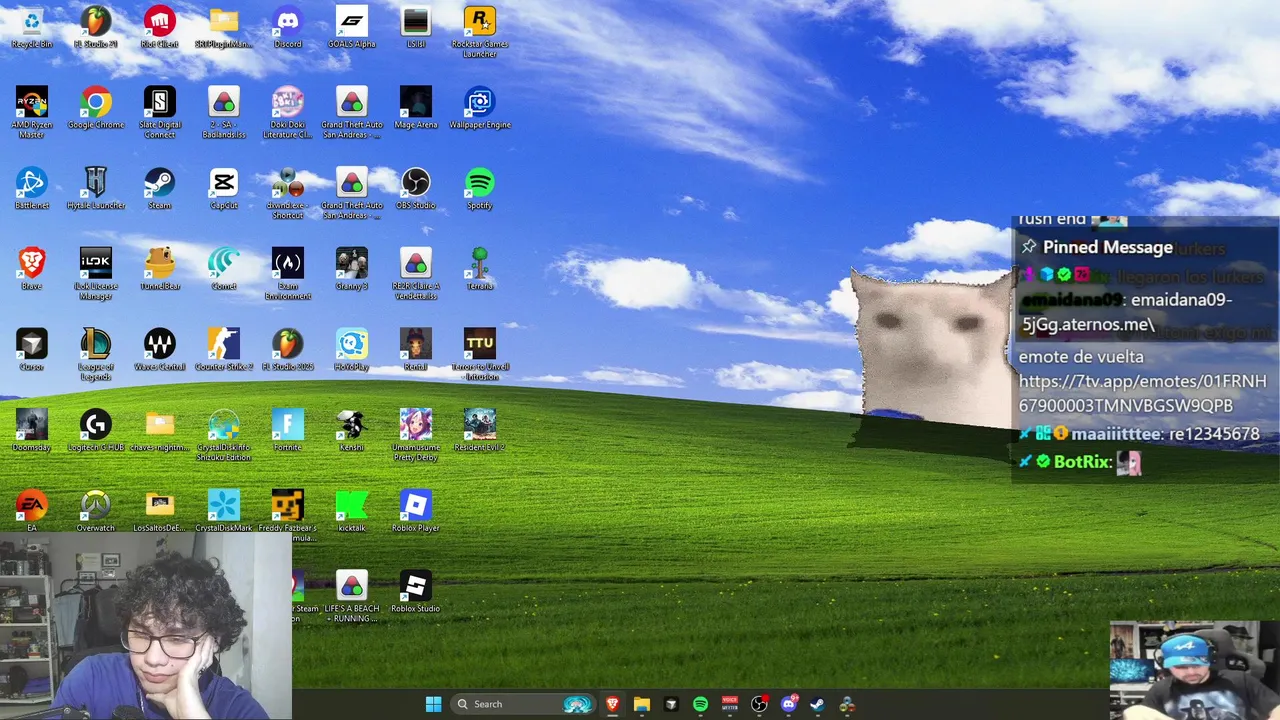This screenshot has height=720, width=1280.
Task: Open the Battle.net desktop shortcut
Action: coord(32,188)
